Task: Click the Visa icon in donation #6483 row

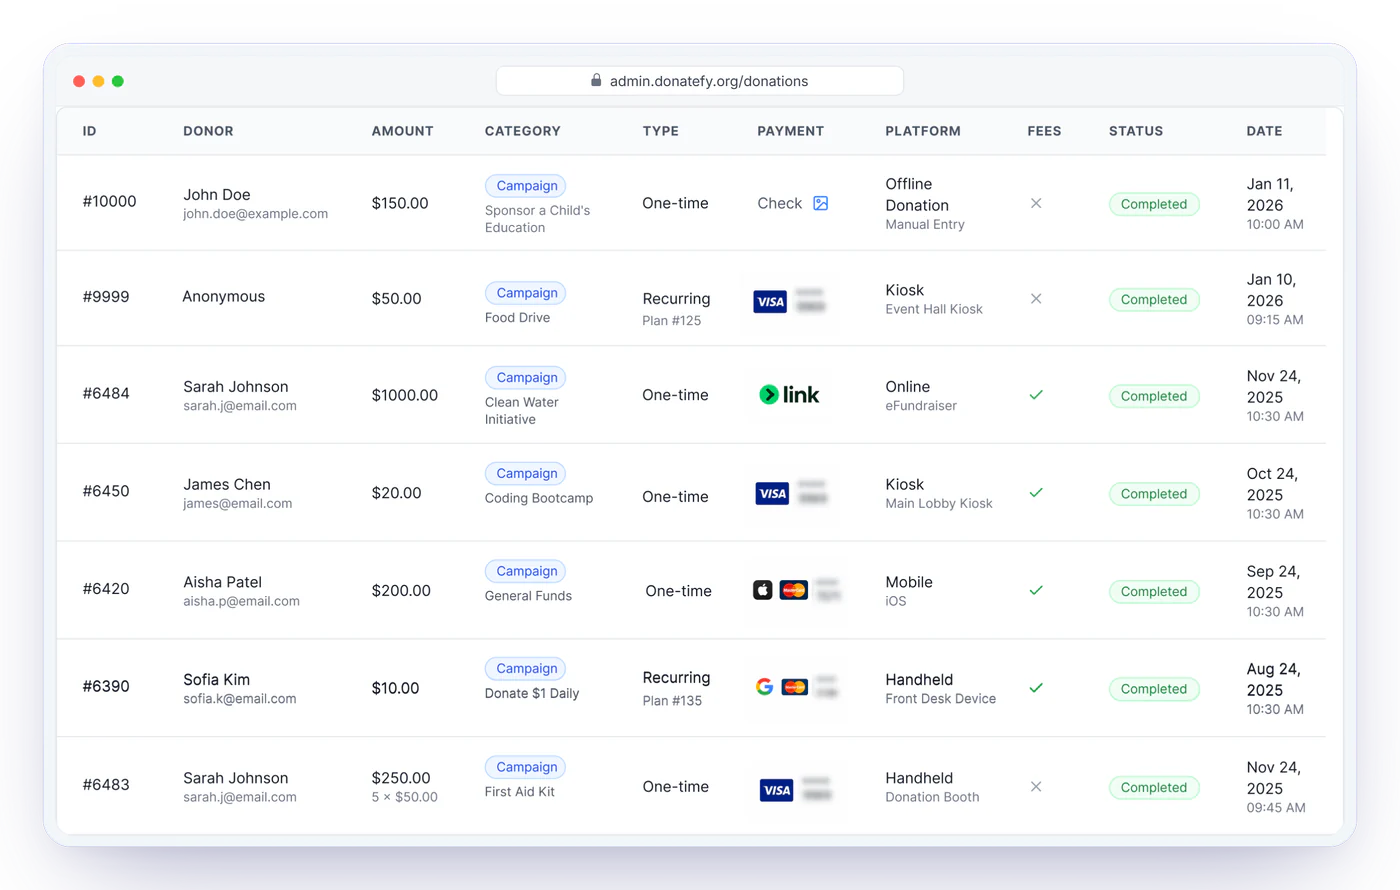Action: click(777, 790)
